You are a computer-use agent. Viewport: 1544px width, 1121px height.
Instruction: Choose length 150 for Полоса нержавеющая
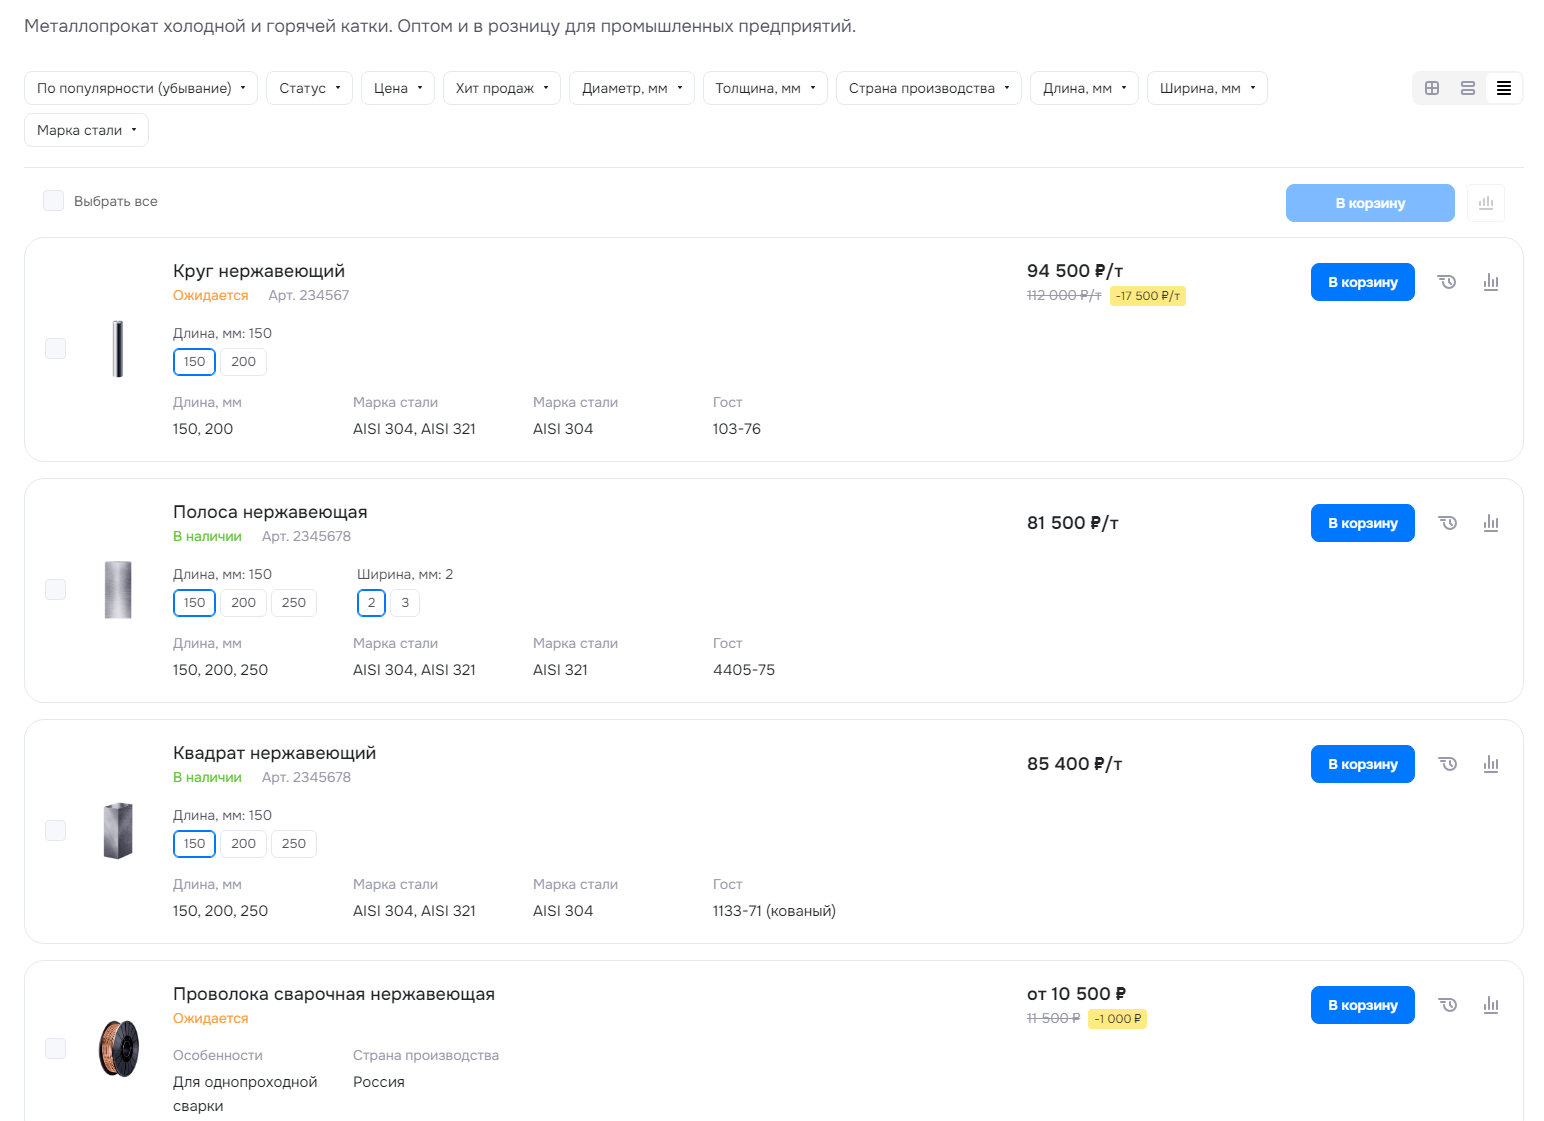[x=195, y=603]
